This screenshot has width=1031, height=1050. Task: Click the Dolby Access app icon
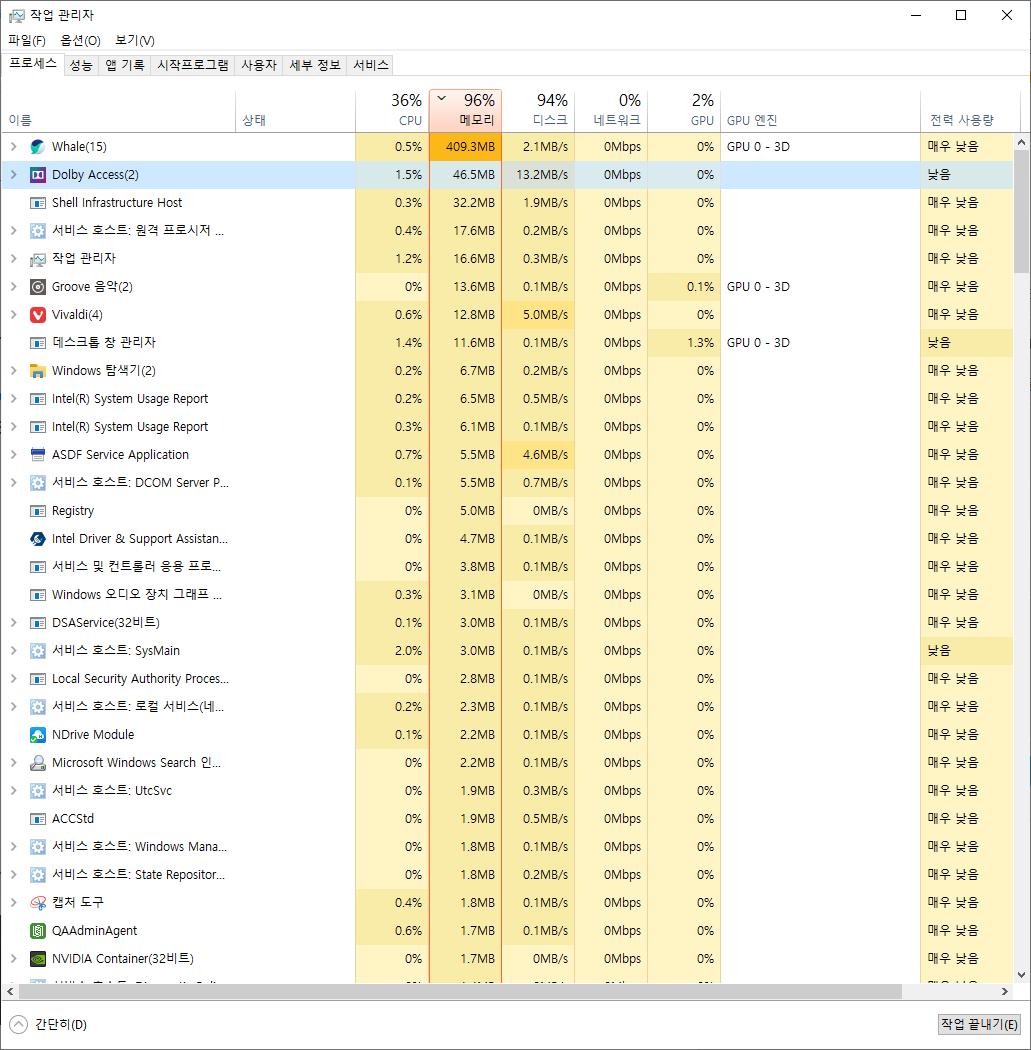(38, 175)
